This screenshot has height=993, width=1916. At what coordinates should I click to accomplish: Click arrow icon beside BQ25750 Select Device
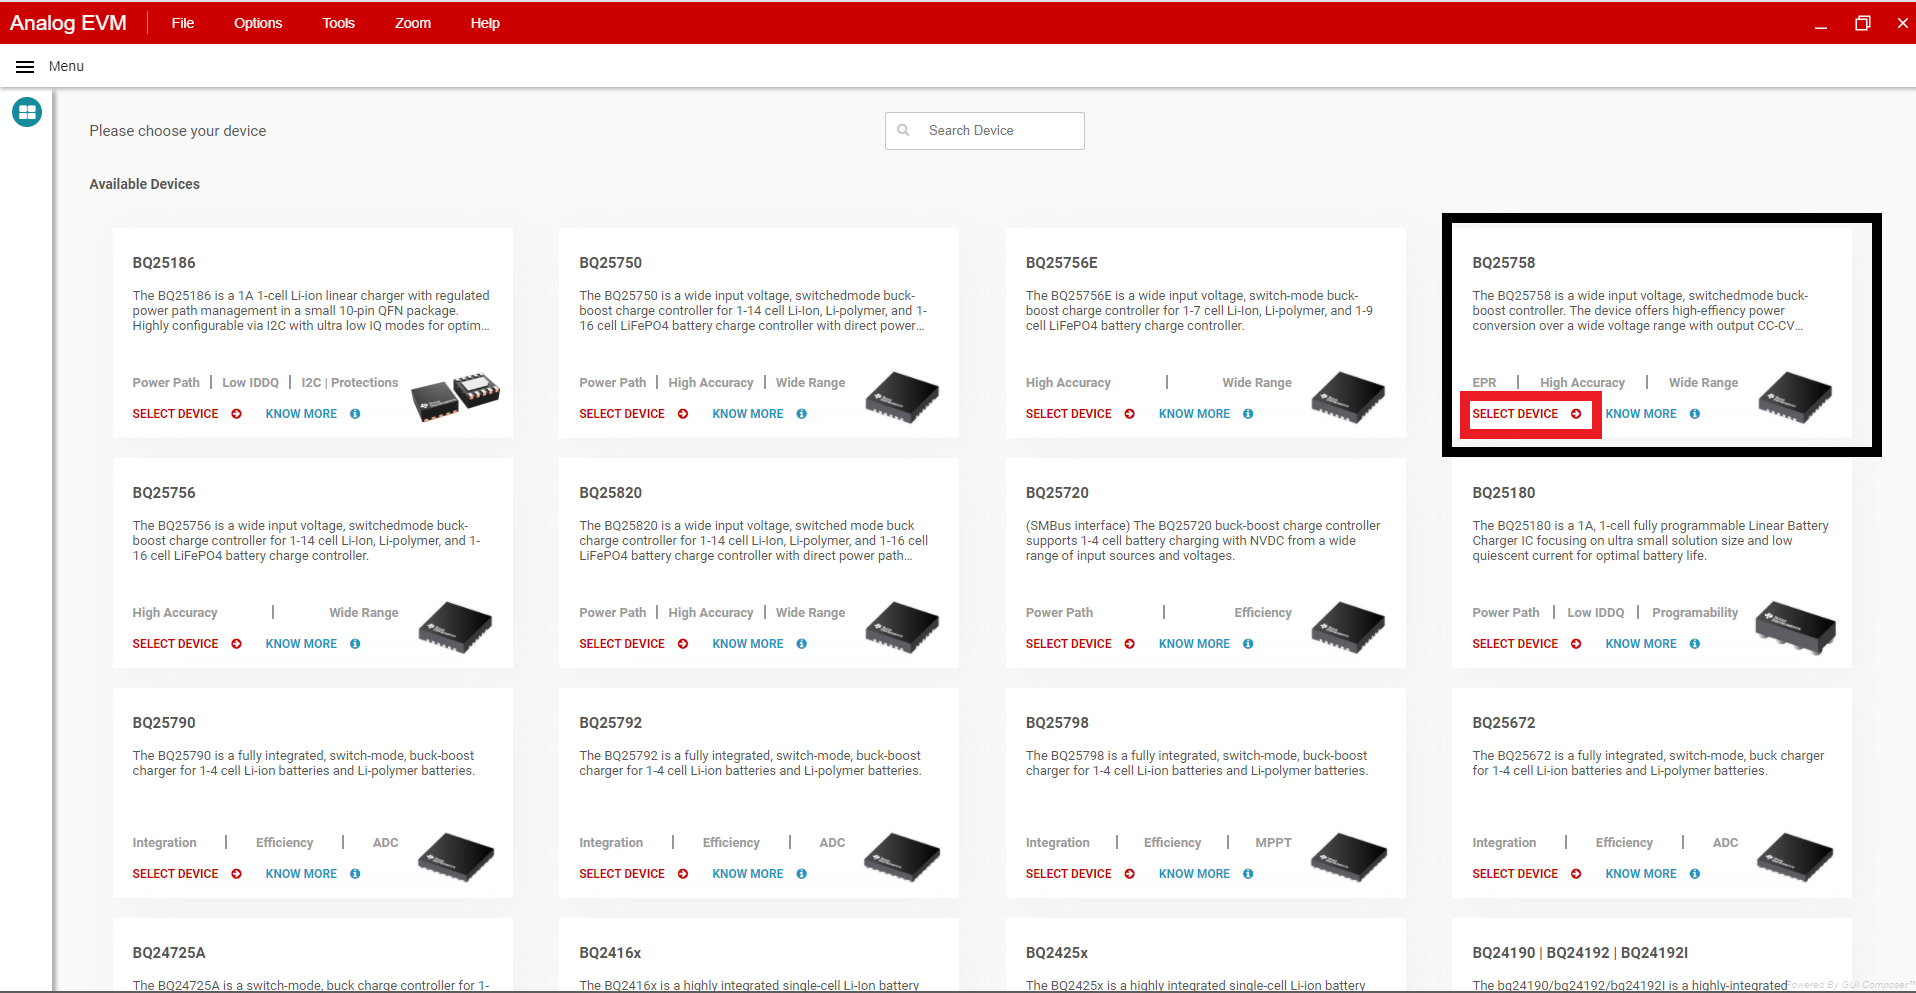click(683, 414)
